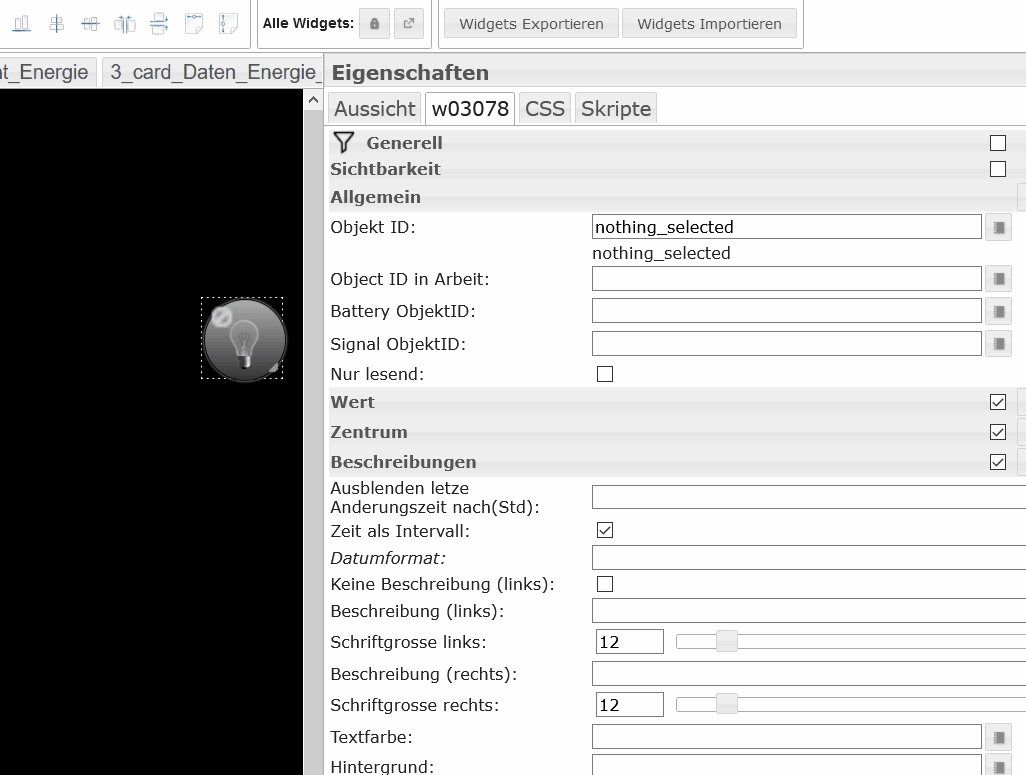The width and height of the screenshot is (1026, 775).
Task: Open the object browser for Objekt ID
Action: (998, 228)
